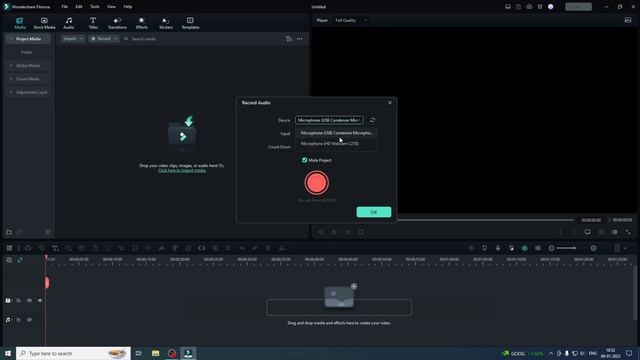
Task: Collapse the Project Media tree item
Action: pyautogui.click(x=11, y=39)
